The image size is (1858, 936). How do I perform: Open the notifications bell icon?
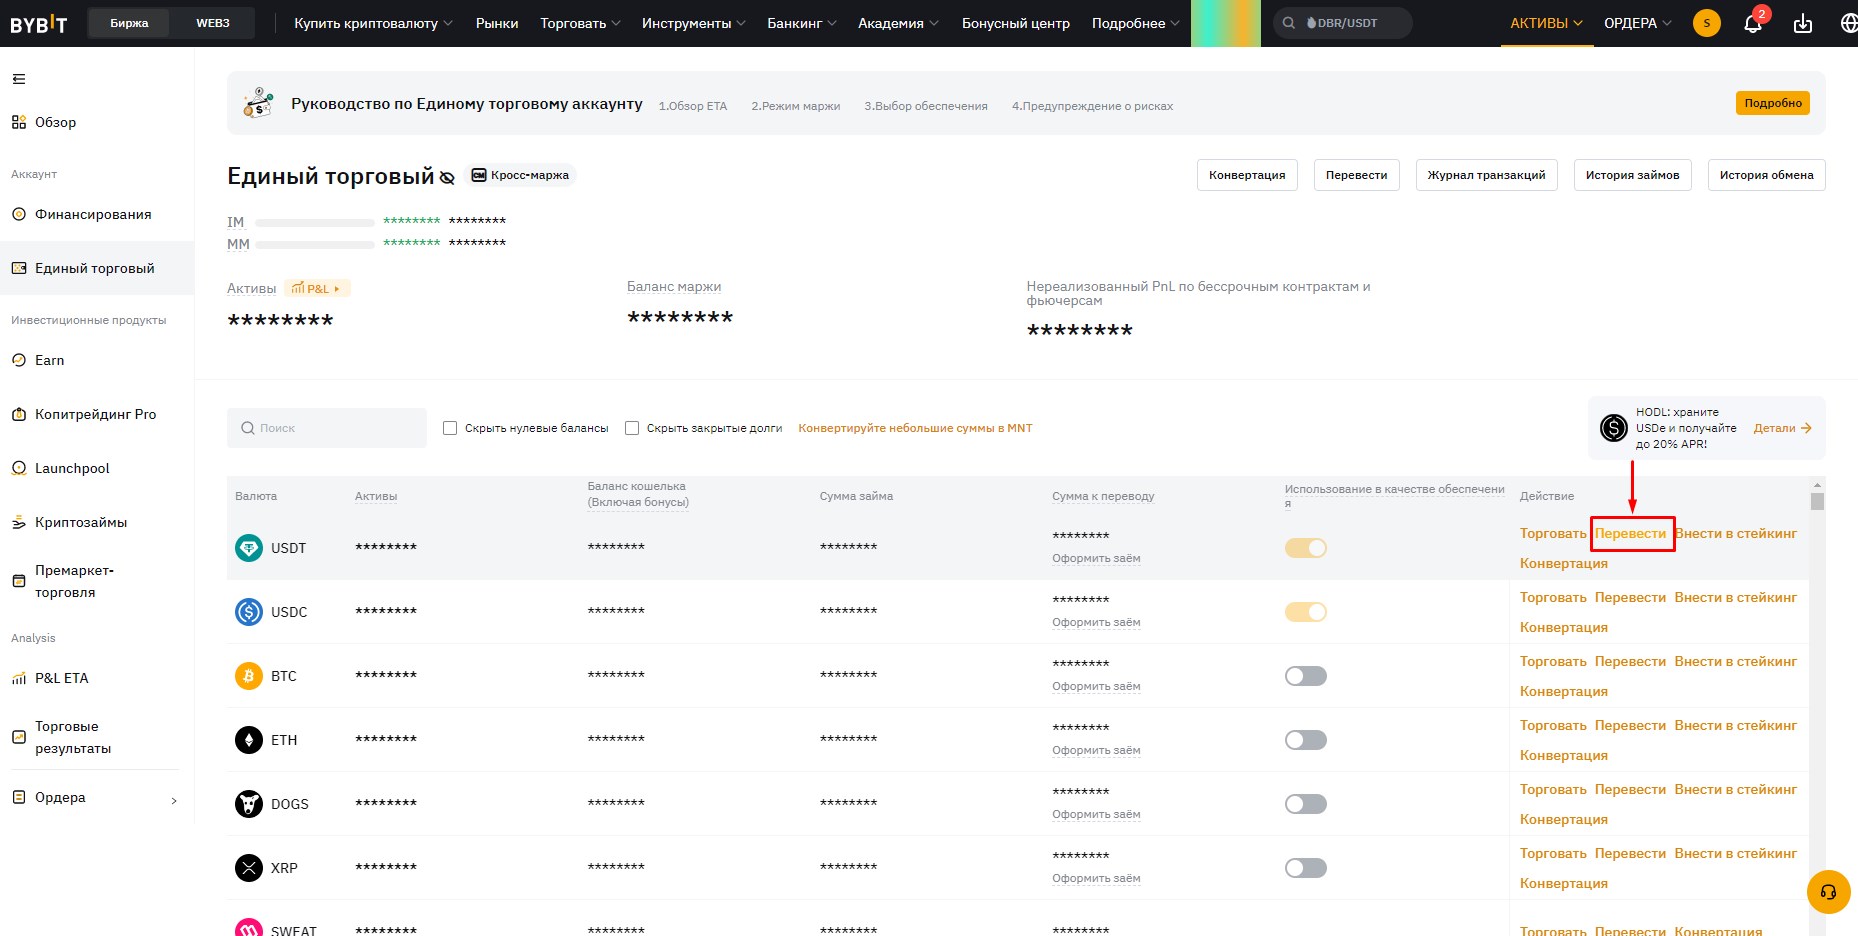point(1753,23)
